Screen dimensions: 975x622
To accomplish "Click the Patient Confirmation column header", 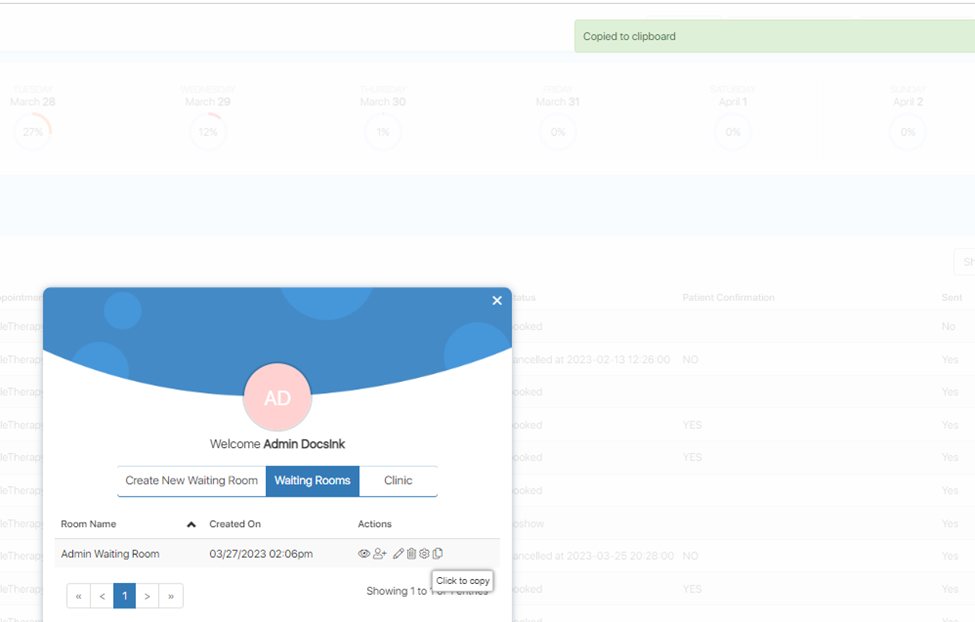I will tap(728, 297).
